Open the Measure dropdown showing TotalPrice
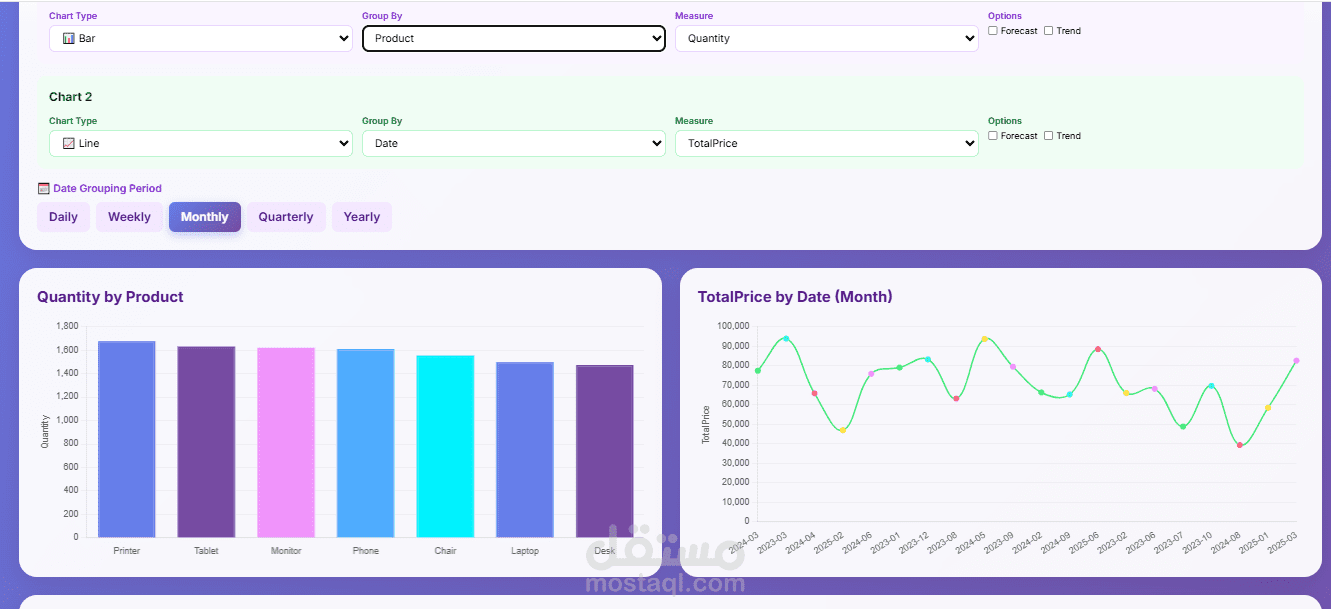 826,142
